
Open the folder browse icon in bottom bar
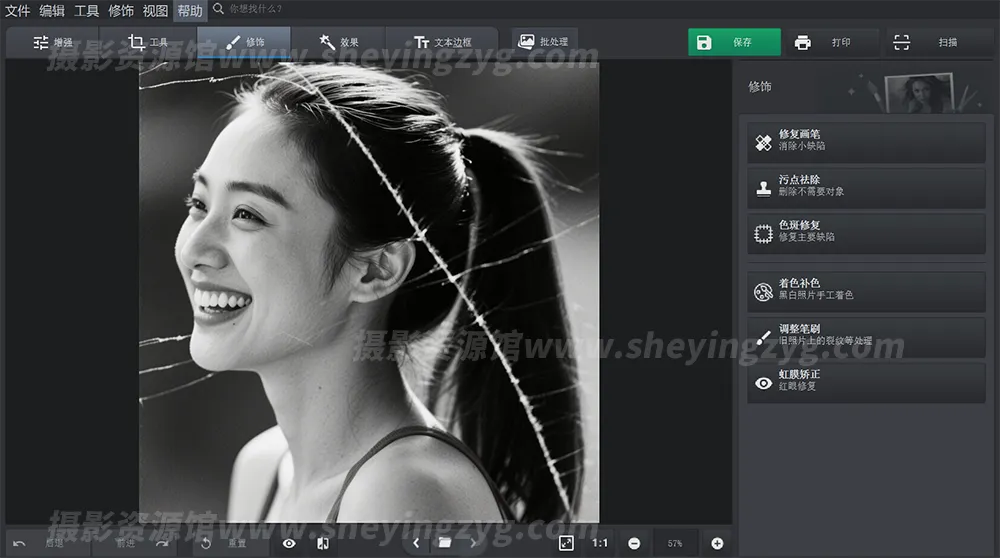click(445, 543)
